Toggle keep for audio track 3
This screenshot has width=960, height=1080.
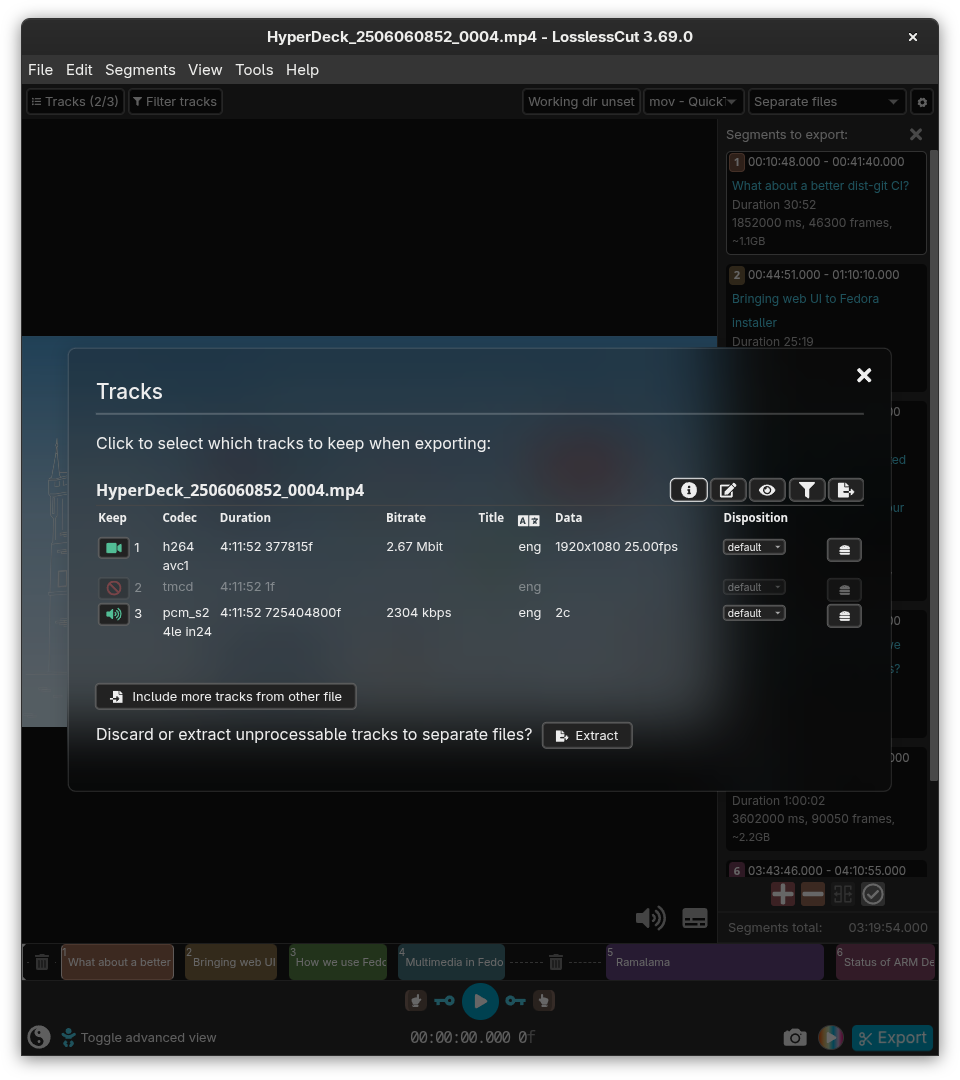pyautogui.click(x=114, y=614)
